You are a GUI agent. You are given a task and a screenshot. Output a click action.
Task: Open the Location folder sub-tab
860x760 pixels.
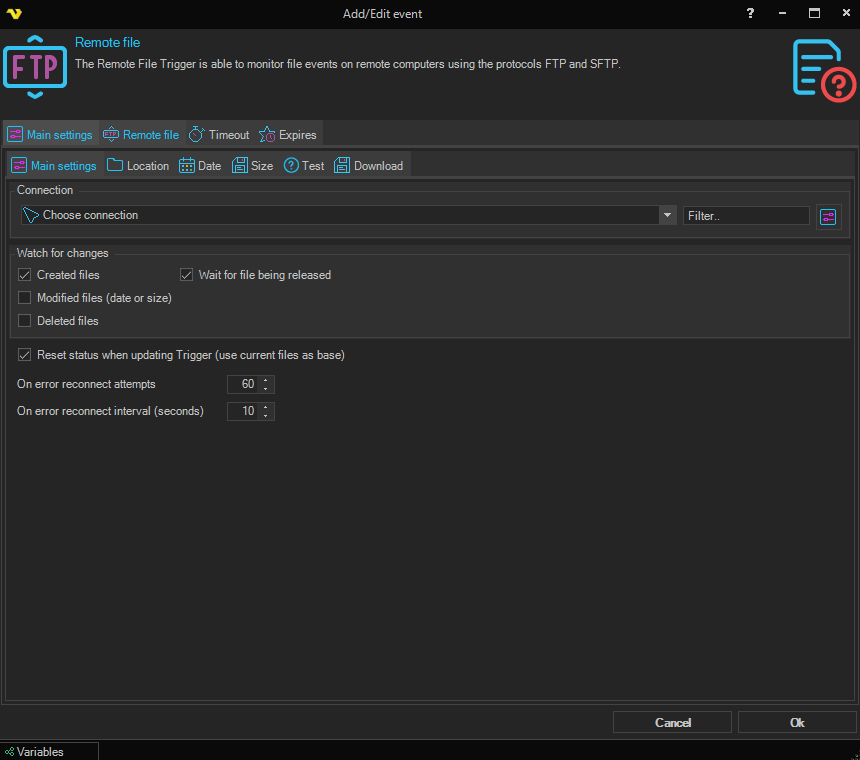[x=138, y=166]
